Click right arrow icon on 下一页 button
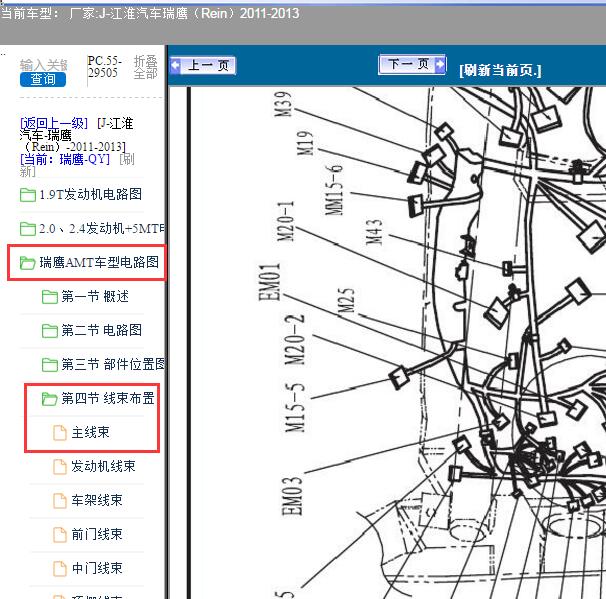This screenshot has height=599, width=606. tap(440, 64)
